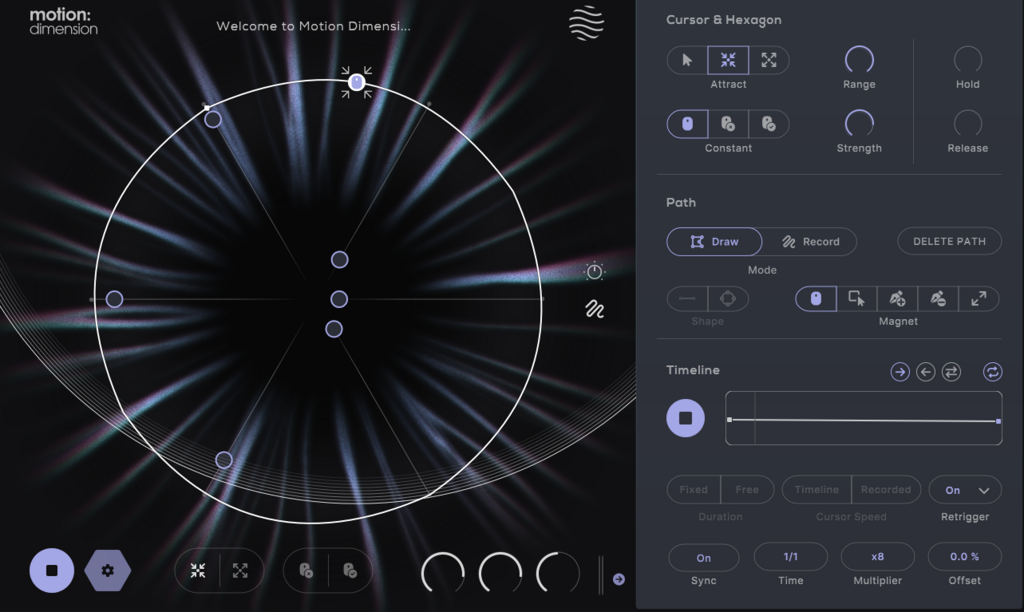
Task: Click the Offset 0.0 % value field
Action: (965, 557)
